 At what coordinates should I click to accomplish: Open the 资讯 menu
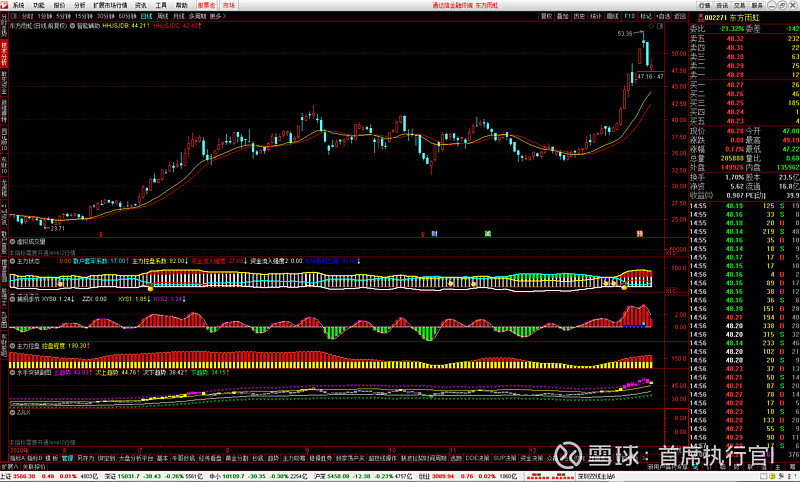140,5
